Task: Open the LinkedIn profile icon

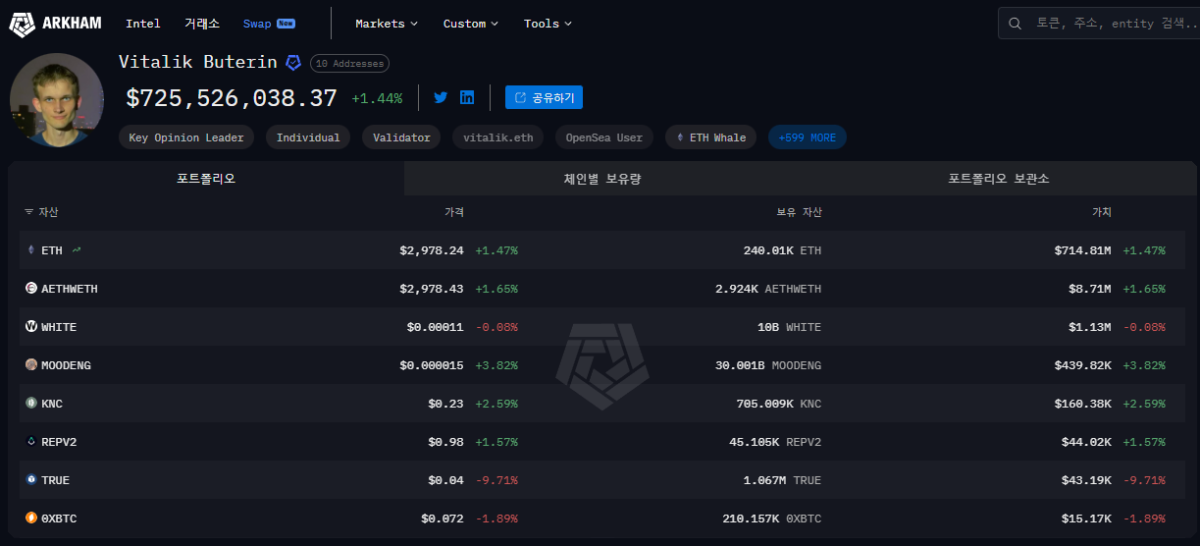Action: pyautogui.click(x=467, y=97)
